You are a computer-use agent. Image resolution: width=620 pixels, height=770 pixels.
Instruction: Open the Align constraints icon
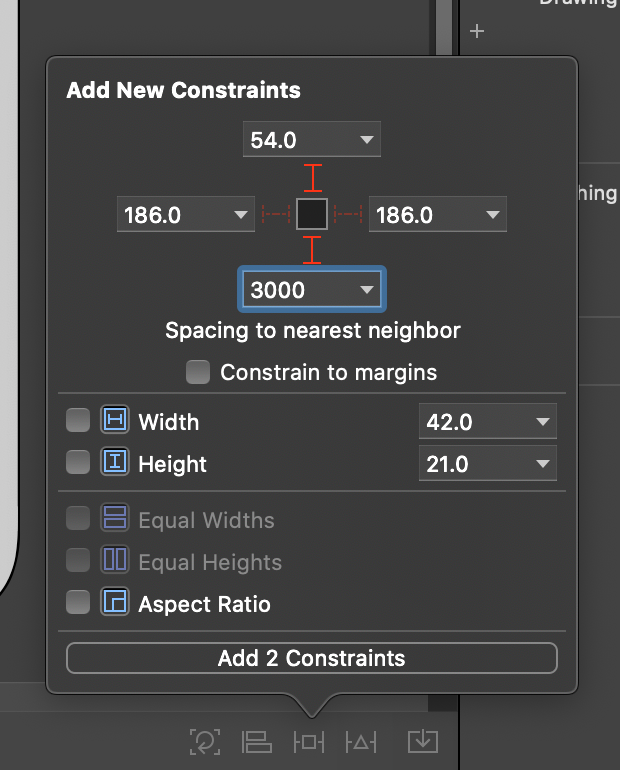click(257, 741)
